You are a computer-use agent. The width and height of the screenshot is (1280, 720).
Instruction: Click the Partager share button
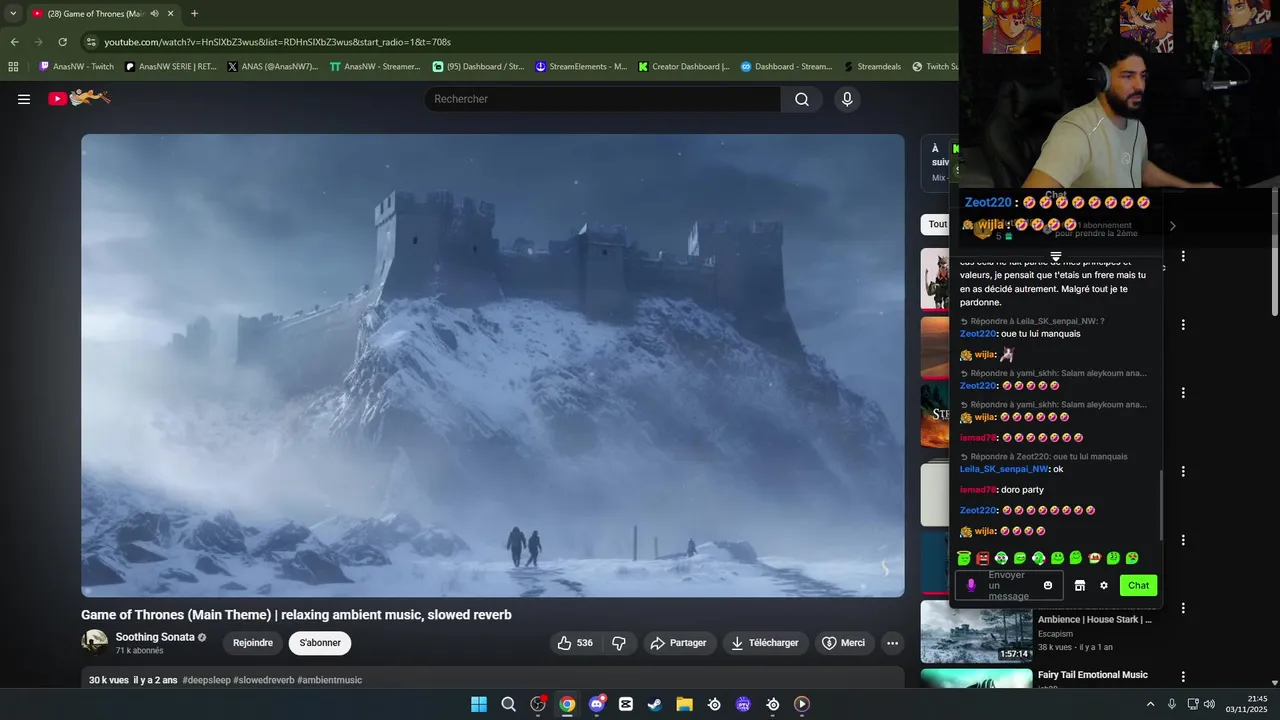678,643
